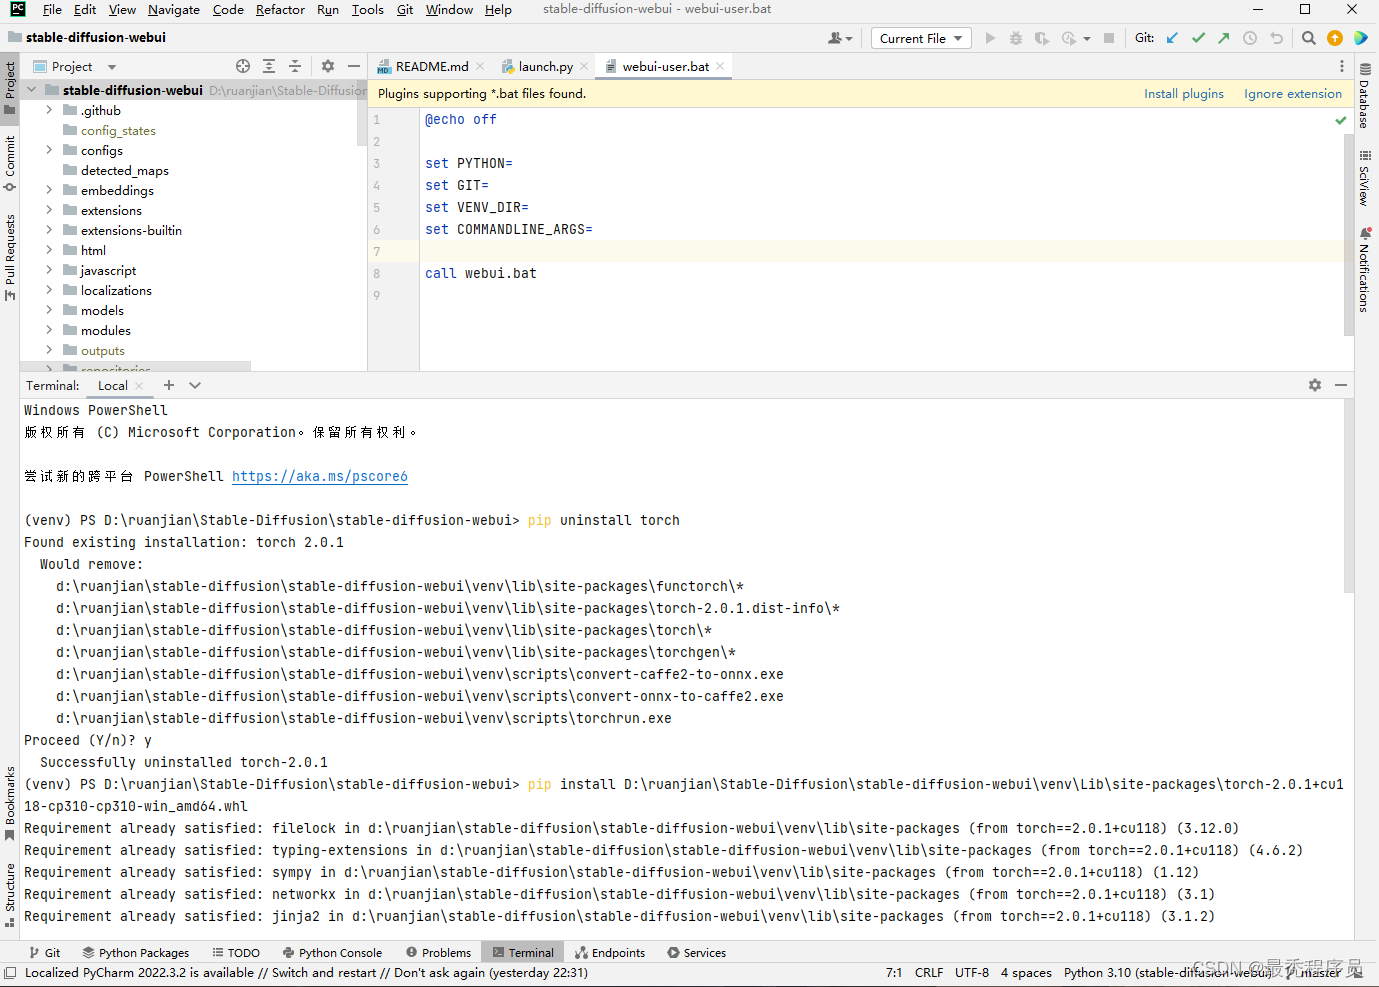Open terminal shell options dropdown arrow
Image resolution: width=1379 pixels, height=987 pixels.
click(195, 385)
